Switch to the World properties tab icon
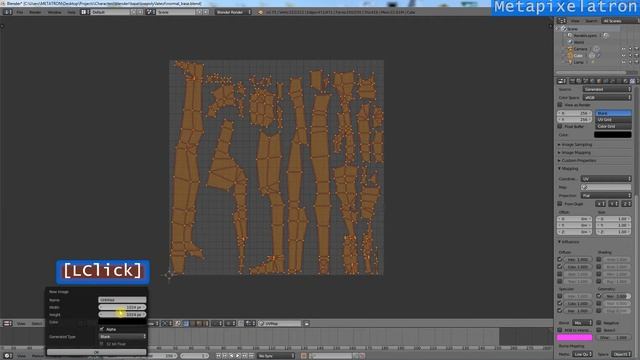The height and width of the screenshot is (360, 640). 592,81
